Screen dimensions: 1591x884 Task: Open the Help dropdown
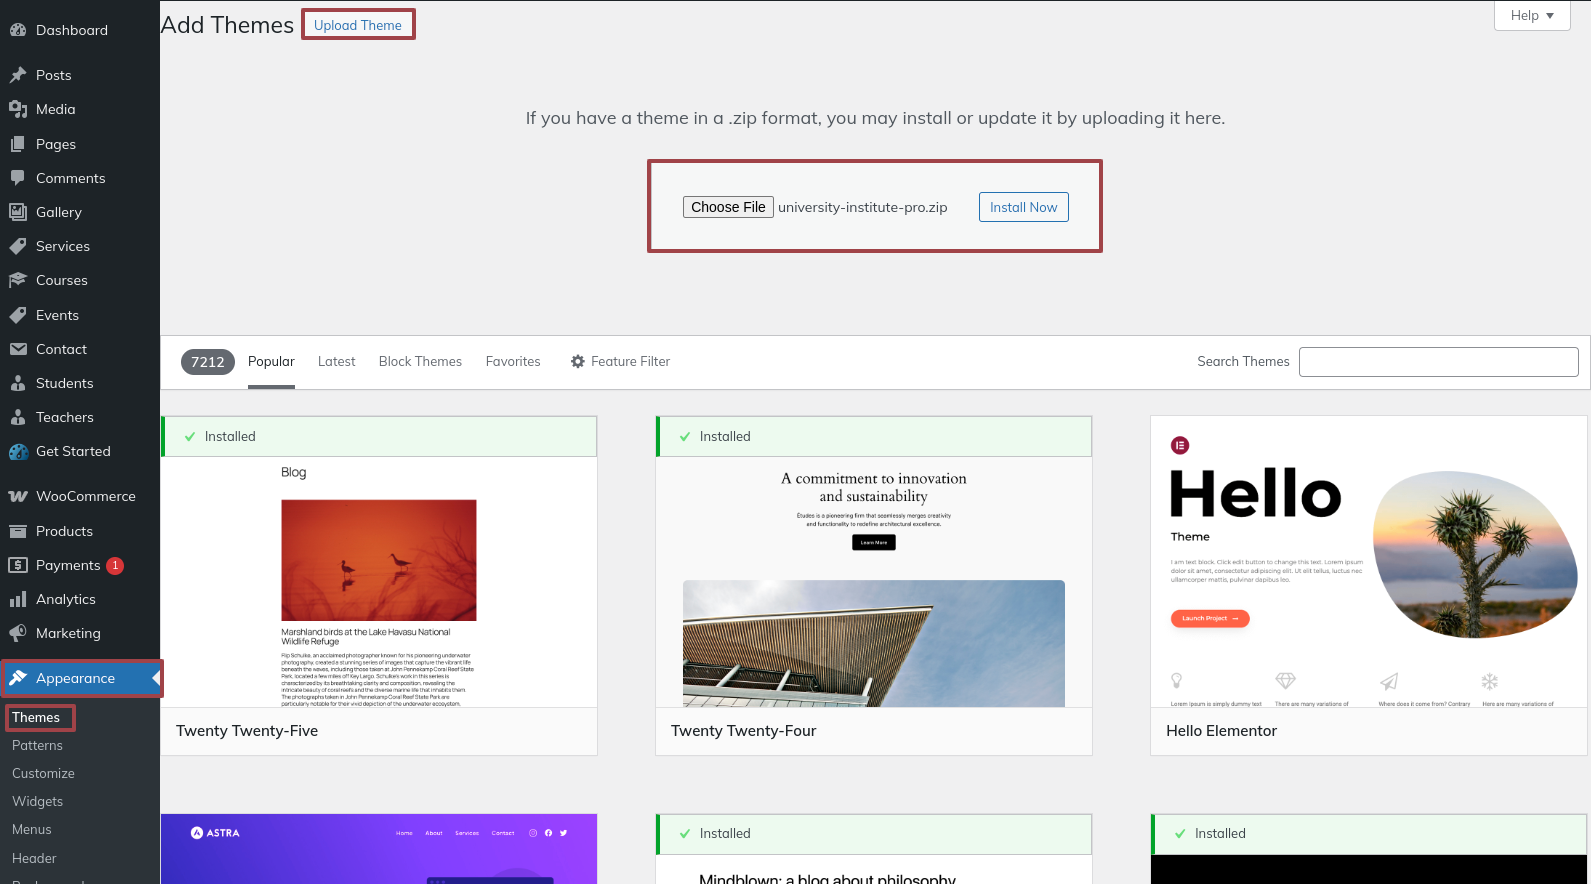click(1532, 15)
